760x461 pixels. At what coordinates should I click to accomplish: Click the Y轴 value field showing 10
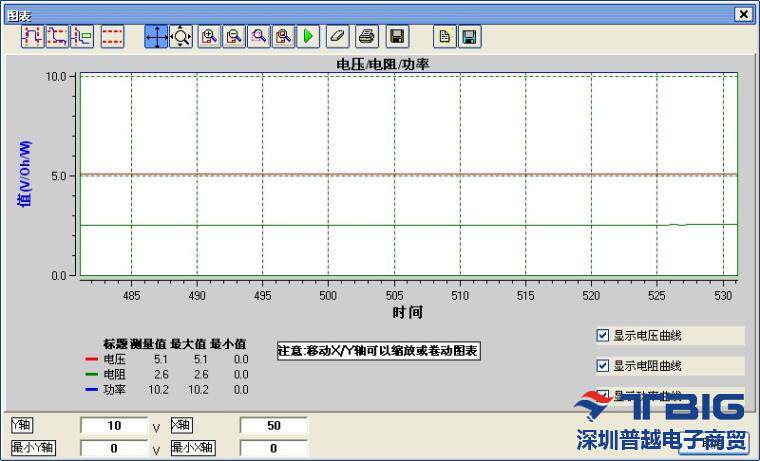pos(114,426)
